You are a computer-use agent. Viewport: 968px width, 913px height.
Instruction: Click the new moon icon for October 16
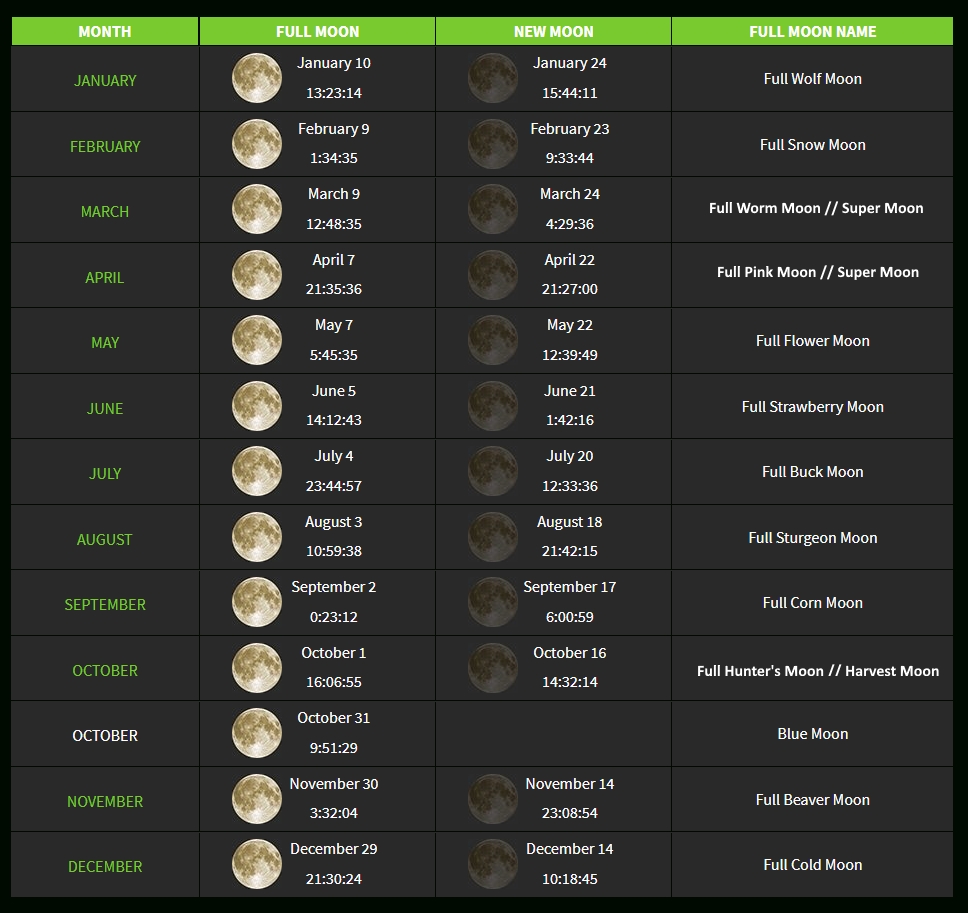click(x=493, y=668)
